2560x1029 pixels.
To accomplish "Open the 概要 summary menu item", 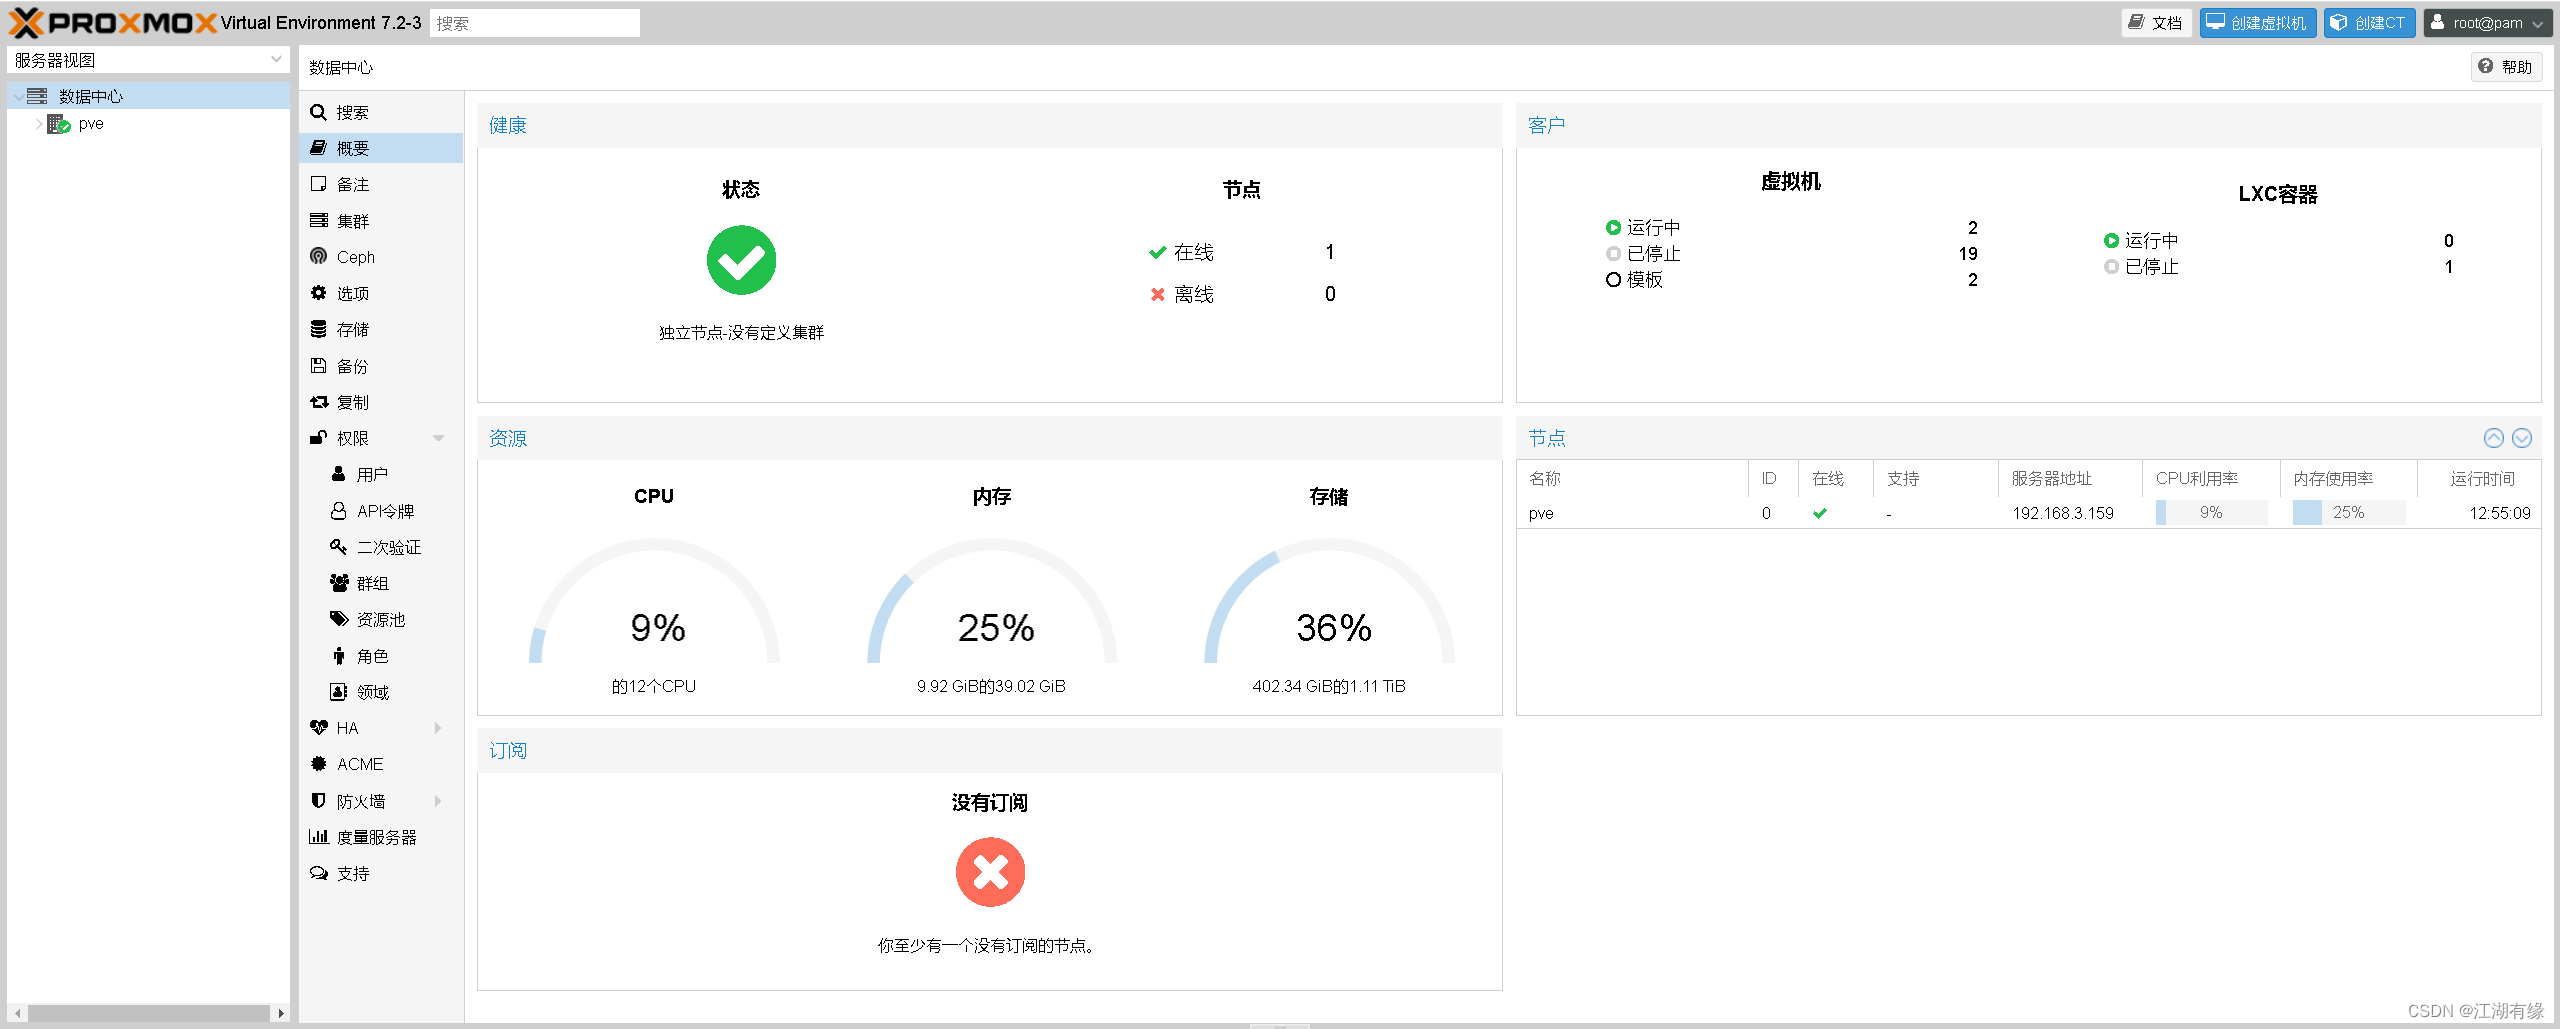I will click(381, 148).
